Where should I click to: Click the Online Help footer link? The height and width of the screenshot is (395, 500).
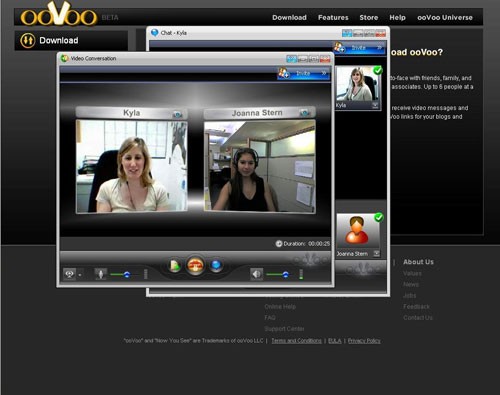280,307
